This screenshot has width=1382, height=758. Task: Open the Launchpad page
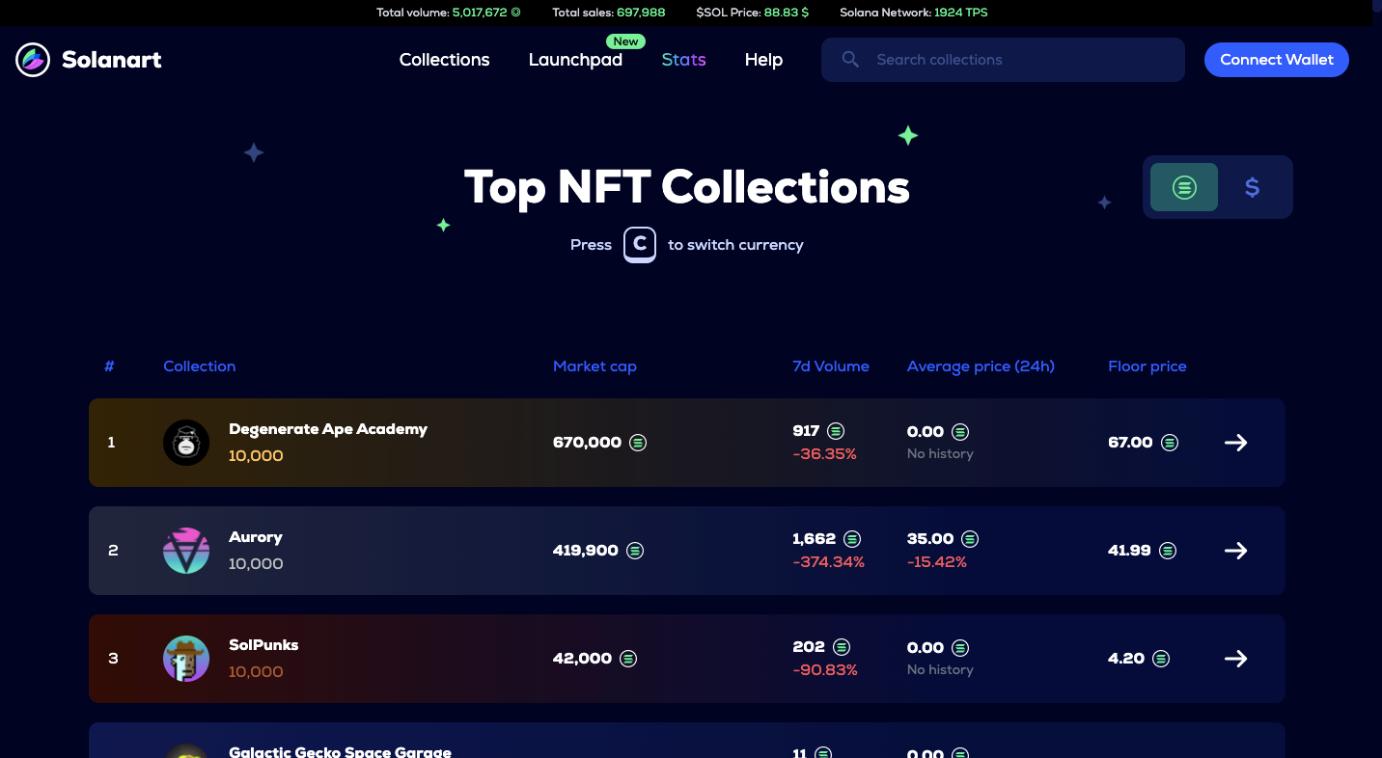tap(575, 60)
